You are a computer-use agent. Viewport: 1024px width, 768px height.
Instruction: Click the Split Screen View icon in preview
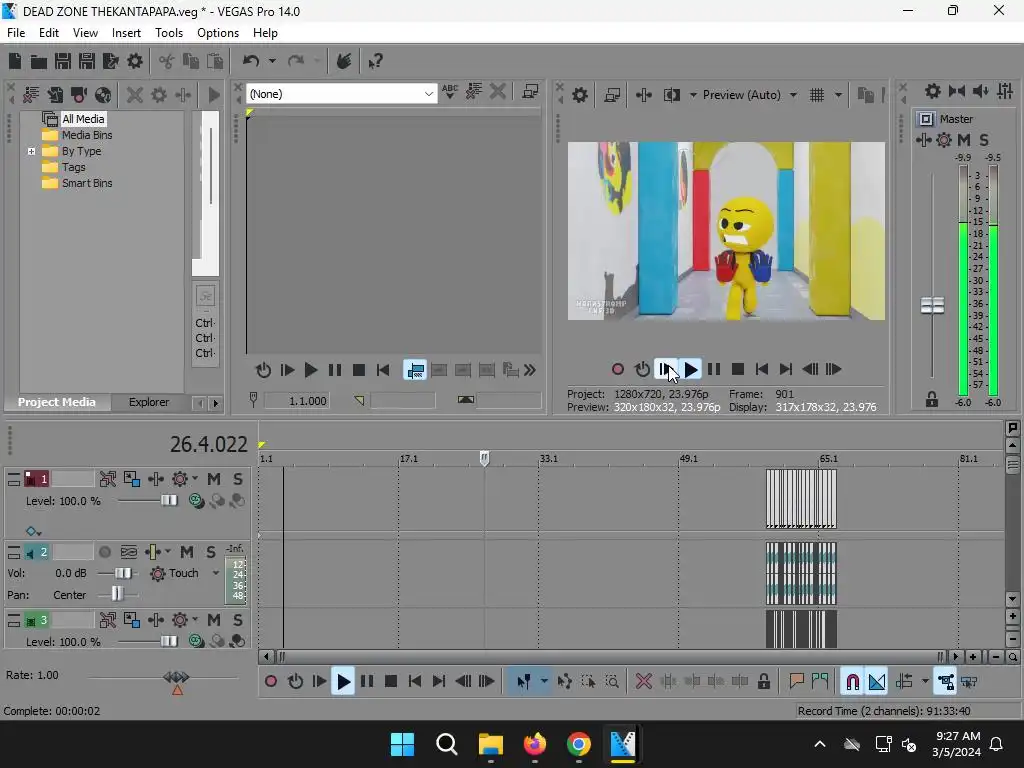671,95
